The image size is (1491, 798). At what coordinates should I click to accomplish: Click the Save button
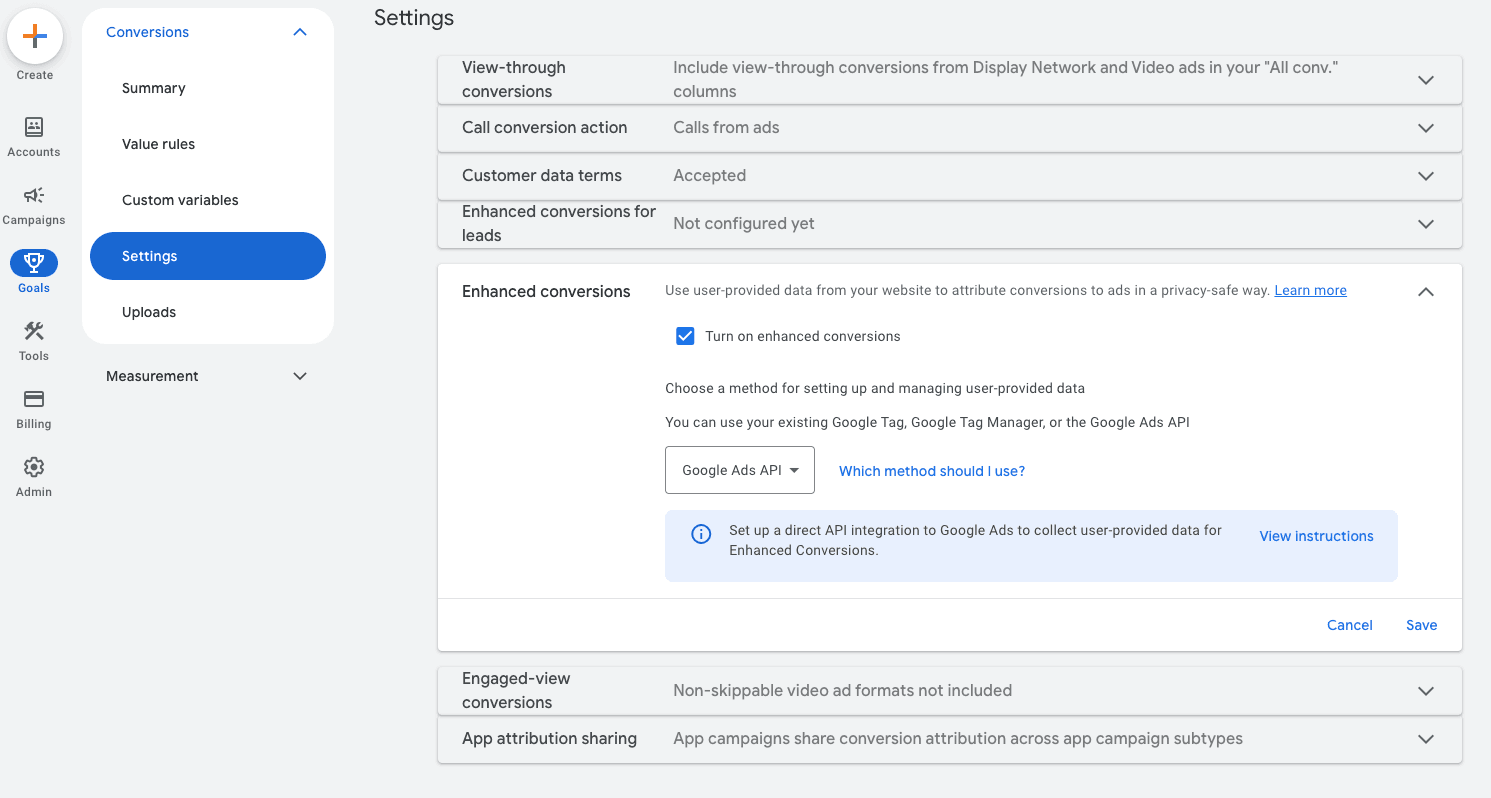coord(1421,625)
